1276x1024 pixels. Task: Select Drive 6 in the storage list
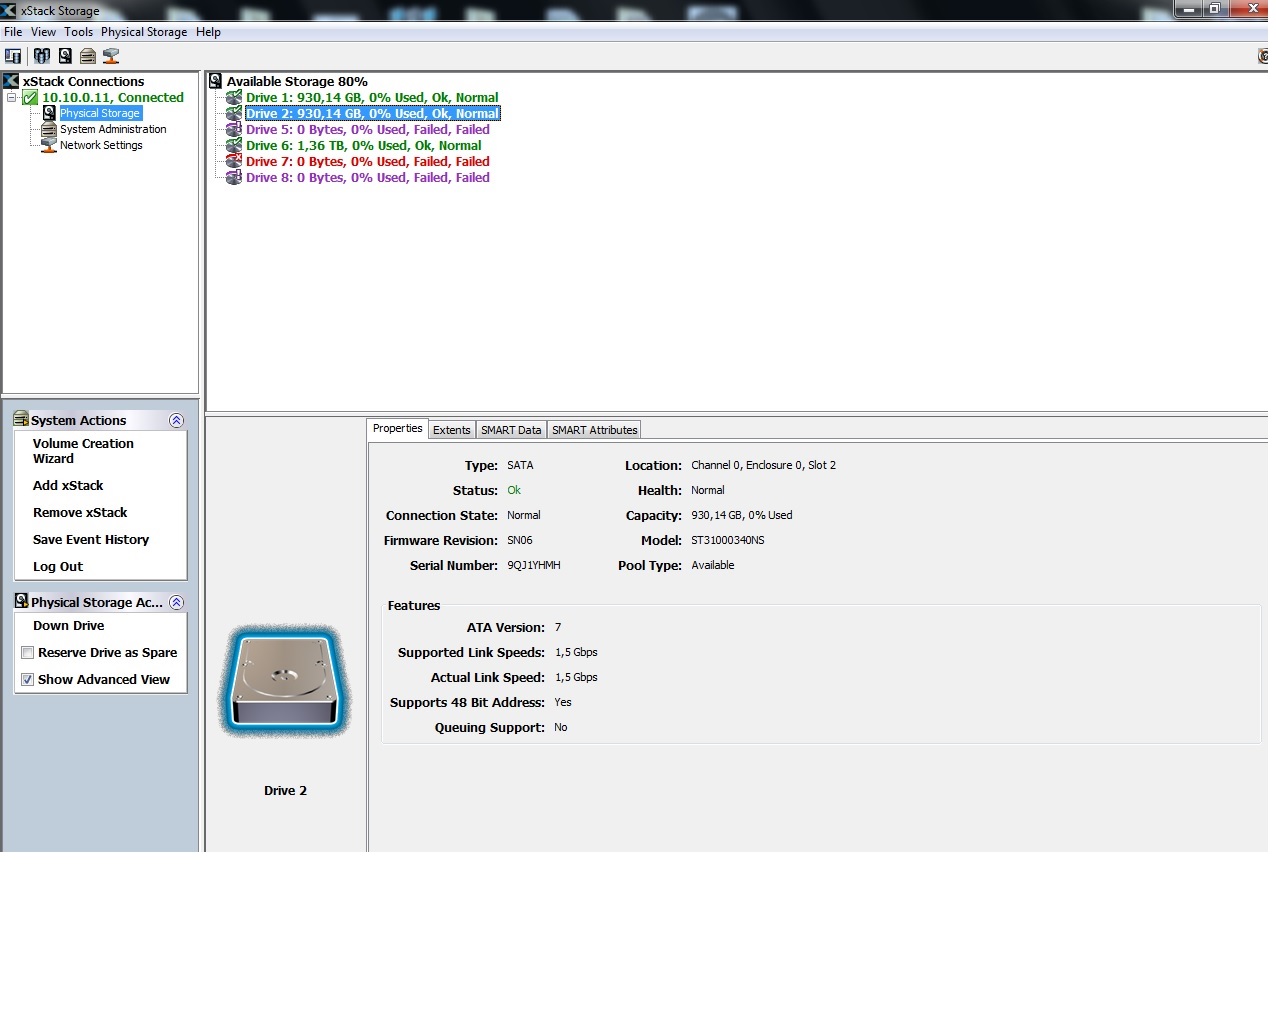click(363, 145)
